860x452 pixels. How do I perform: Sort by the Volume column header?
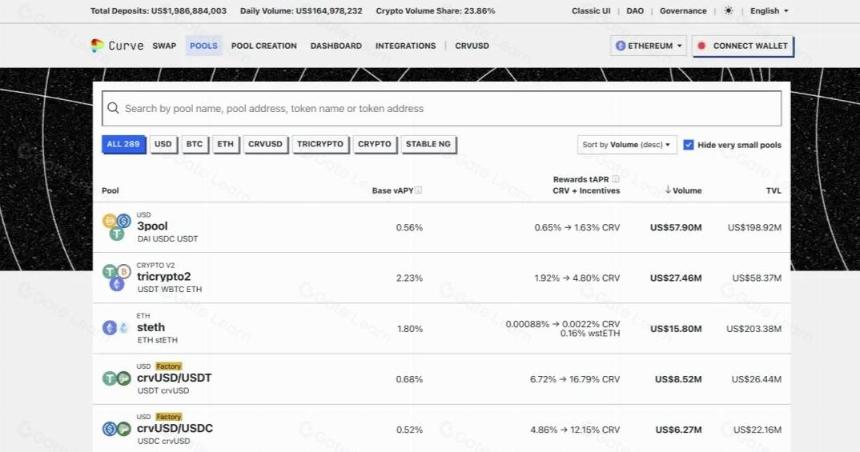[x=683, y=190]
